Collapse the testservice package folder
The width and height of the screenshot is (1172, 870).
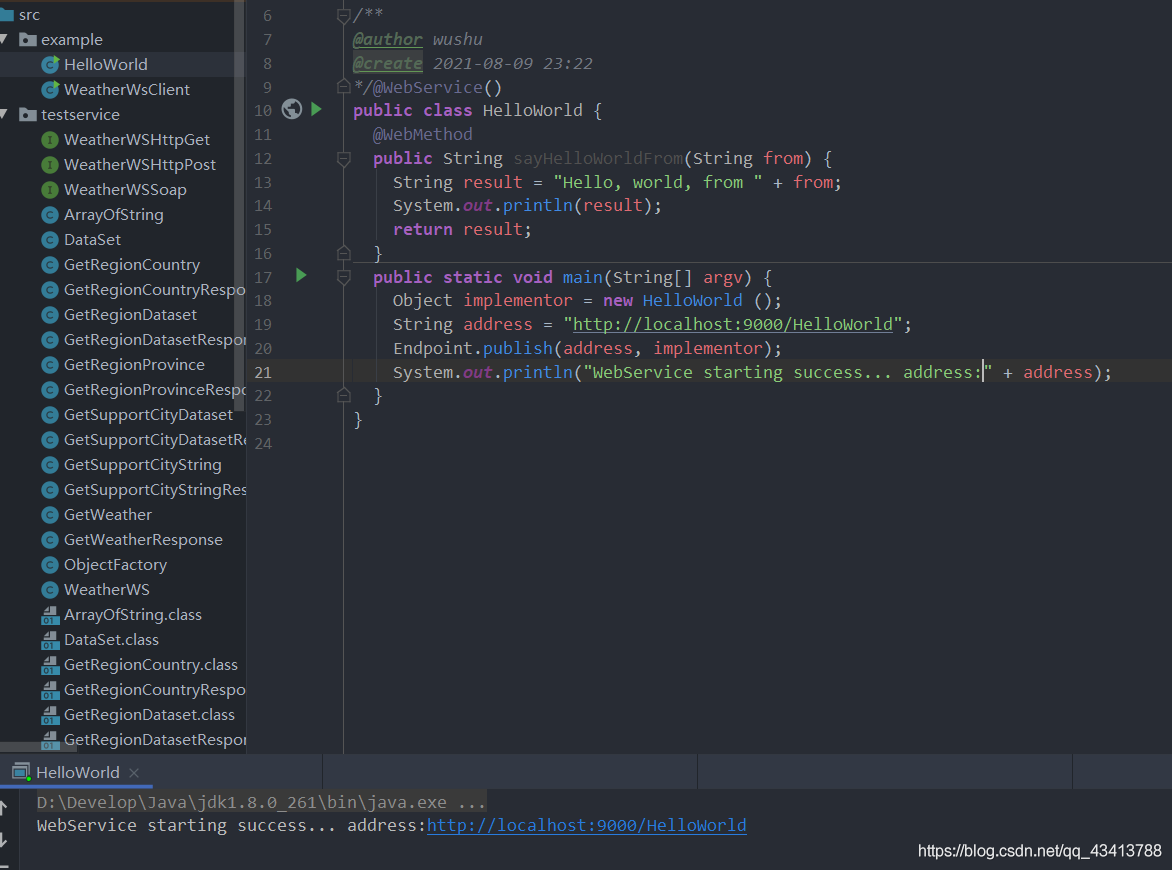click(x=4, y=114)
